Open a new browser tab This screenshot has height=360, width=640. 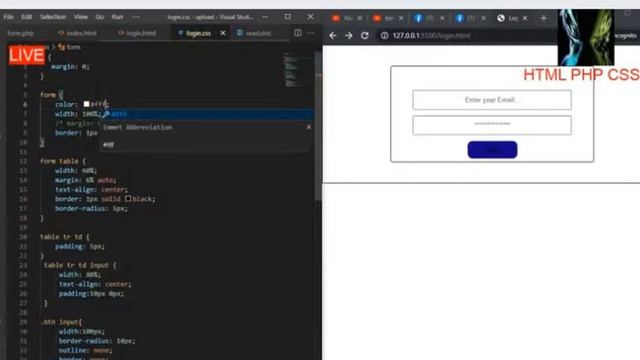[x=544, y=18]
